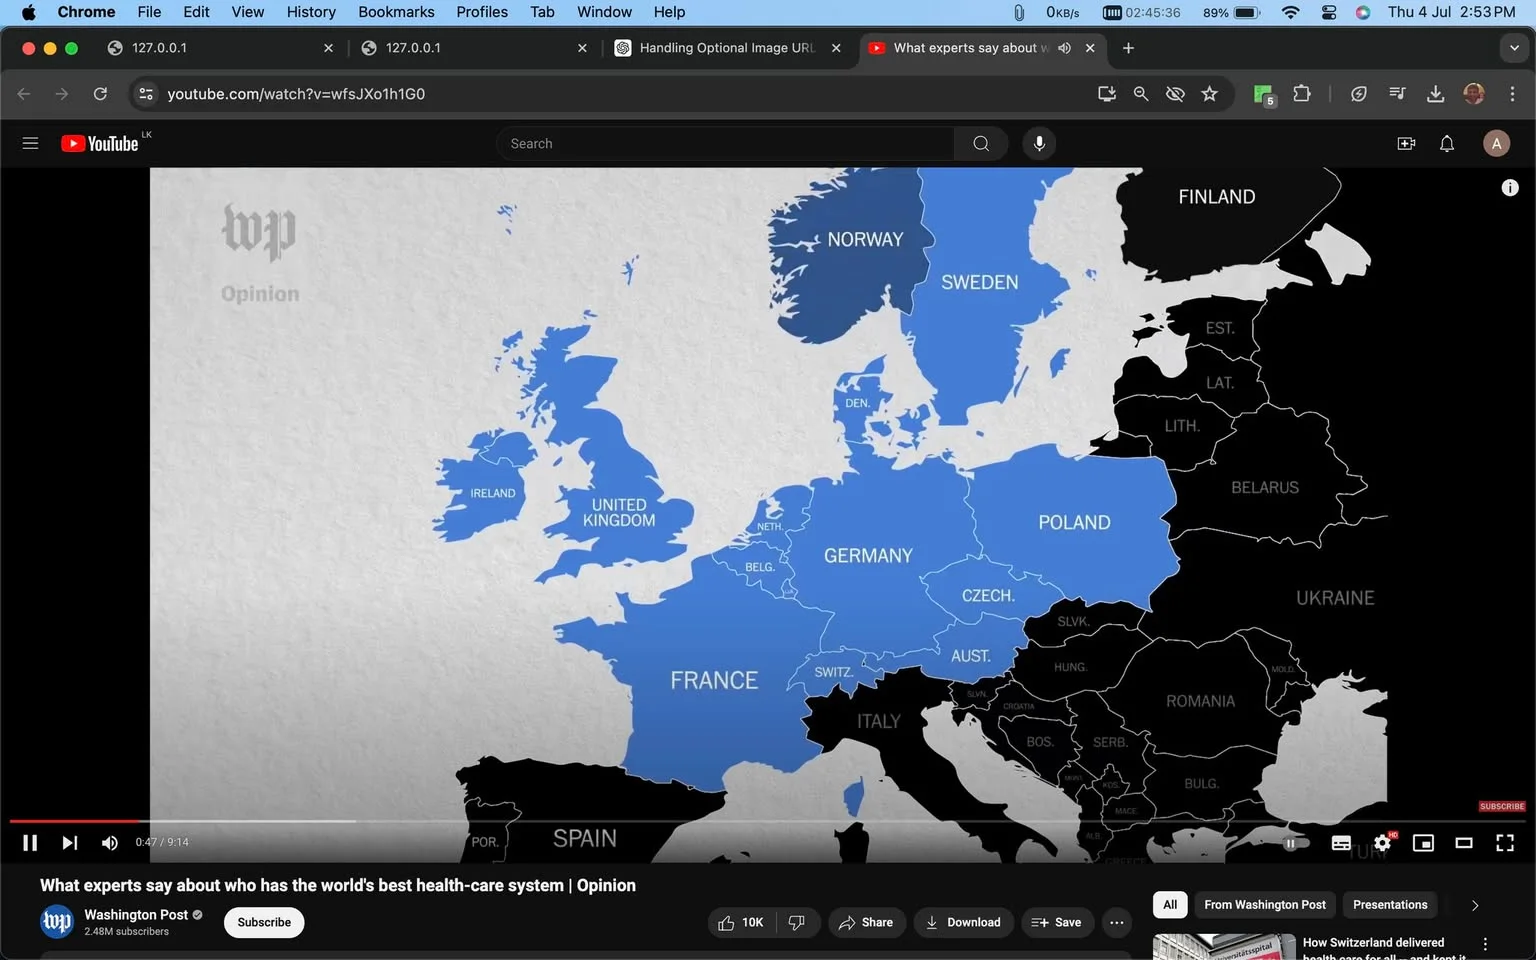Search with voice microphone icon
Screen dimensions: 1536x960
click(1039, 144)
